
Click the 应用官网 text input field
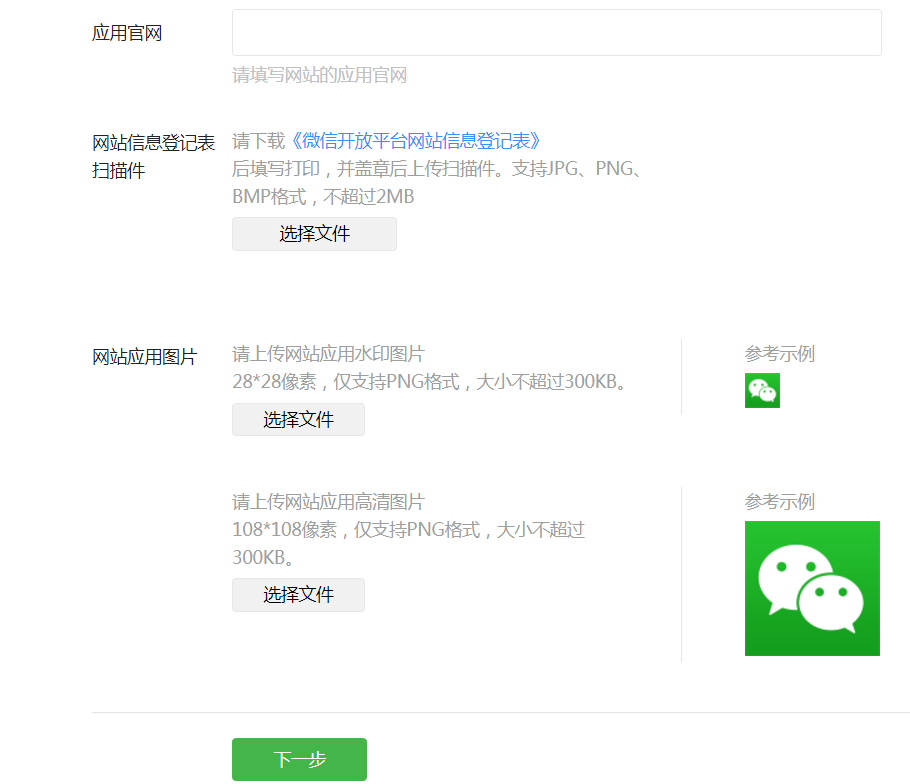556,33
